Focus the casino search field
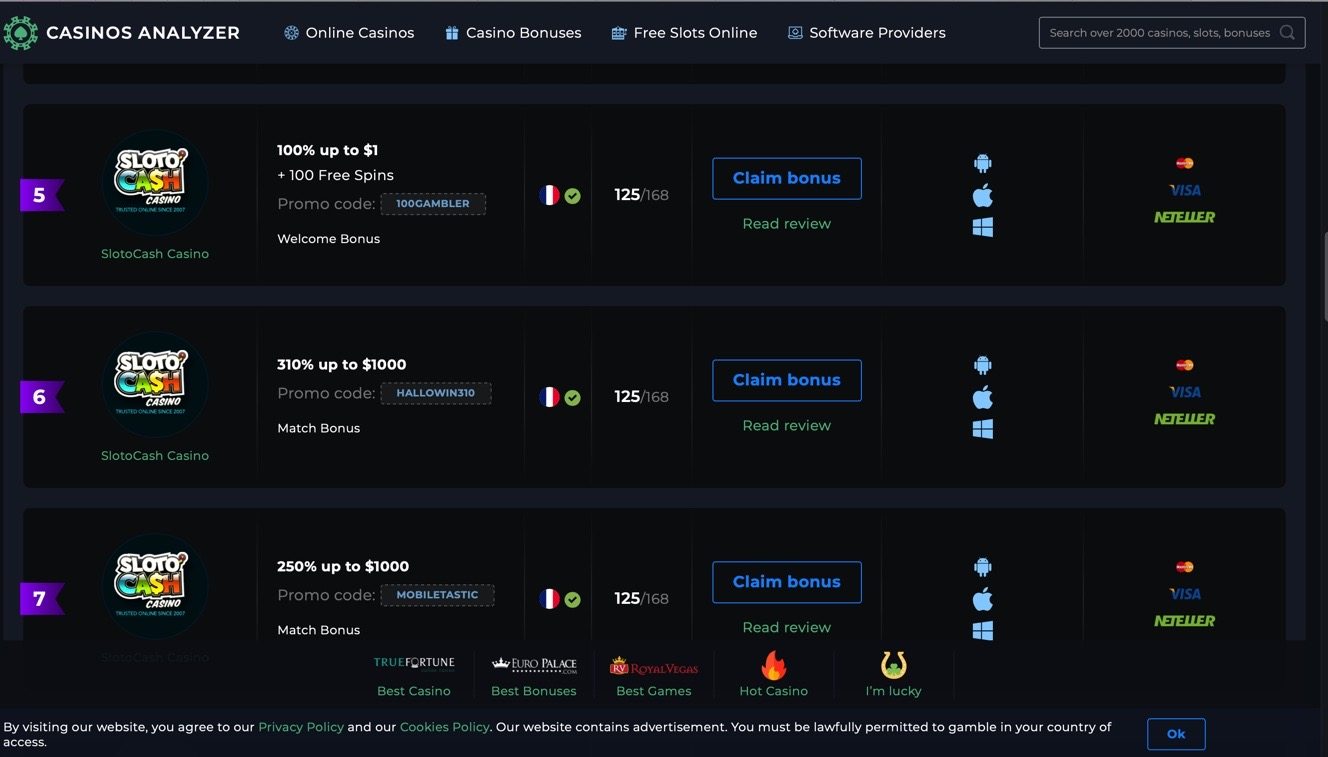 coord(1172,33)
